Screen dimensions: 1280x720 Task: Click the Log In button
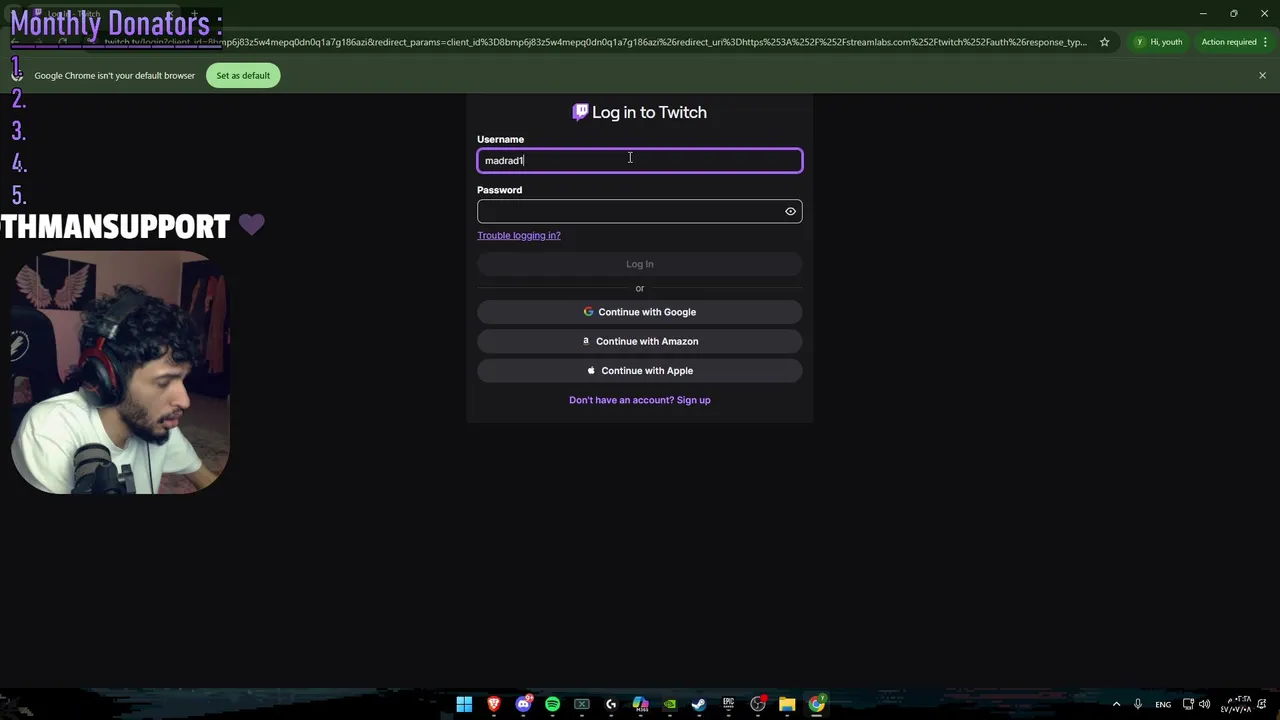coord(639,264)
